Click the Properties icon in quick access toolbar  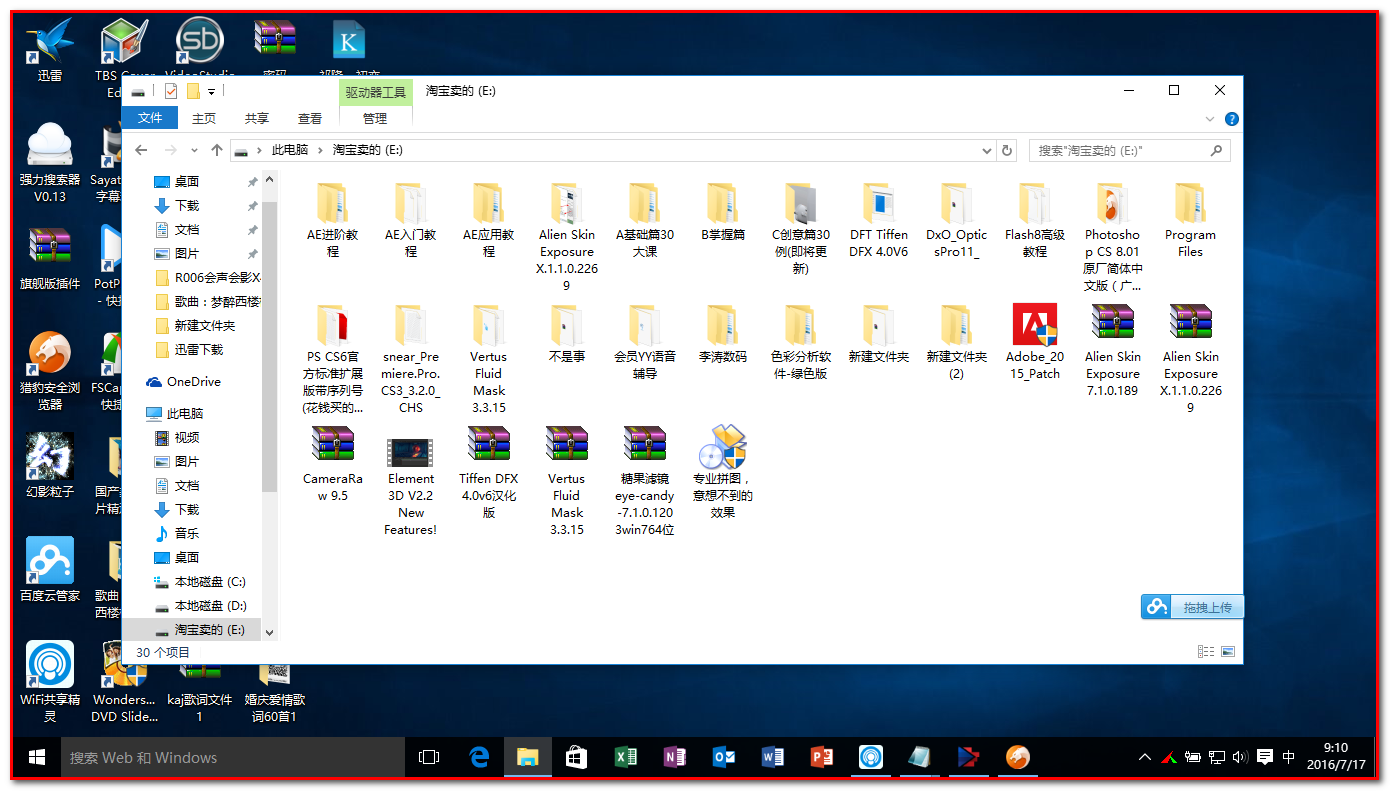coord(170,91)
